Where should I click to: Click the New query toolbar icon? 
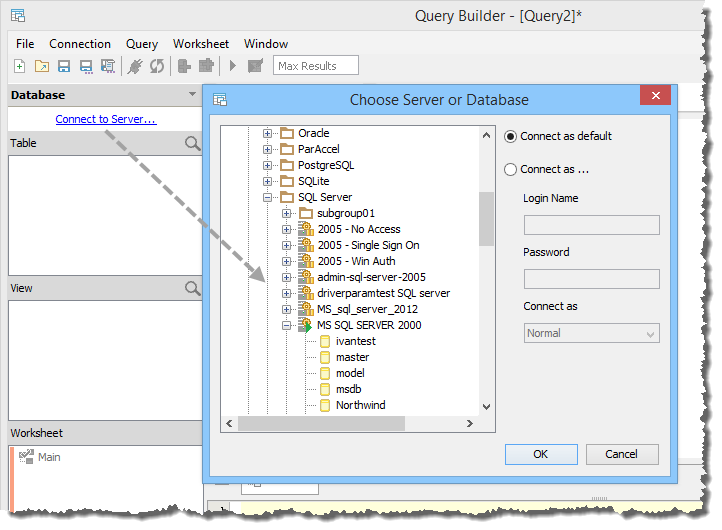tap(19, 66)
